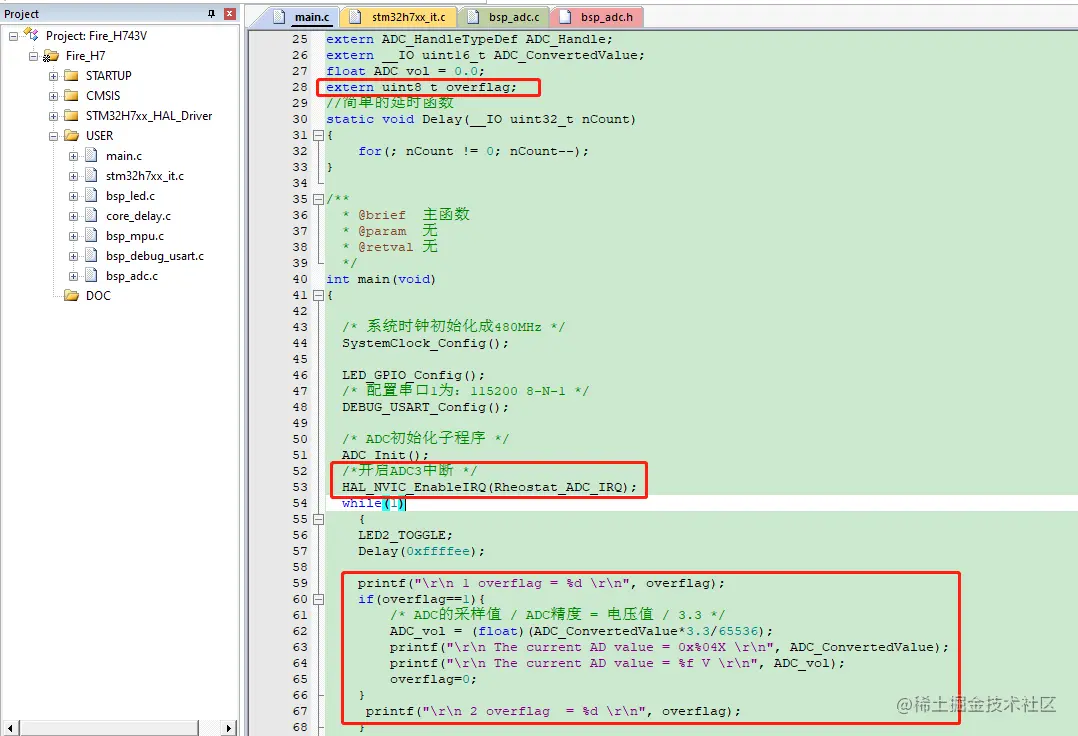Select bsp_debug_usart.c in the project tree
Screen dimensions: 1078x736
155,256
